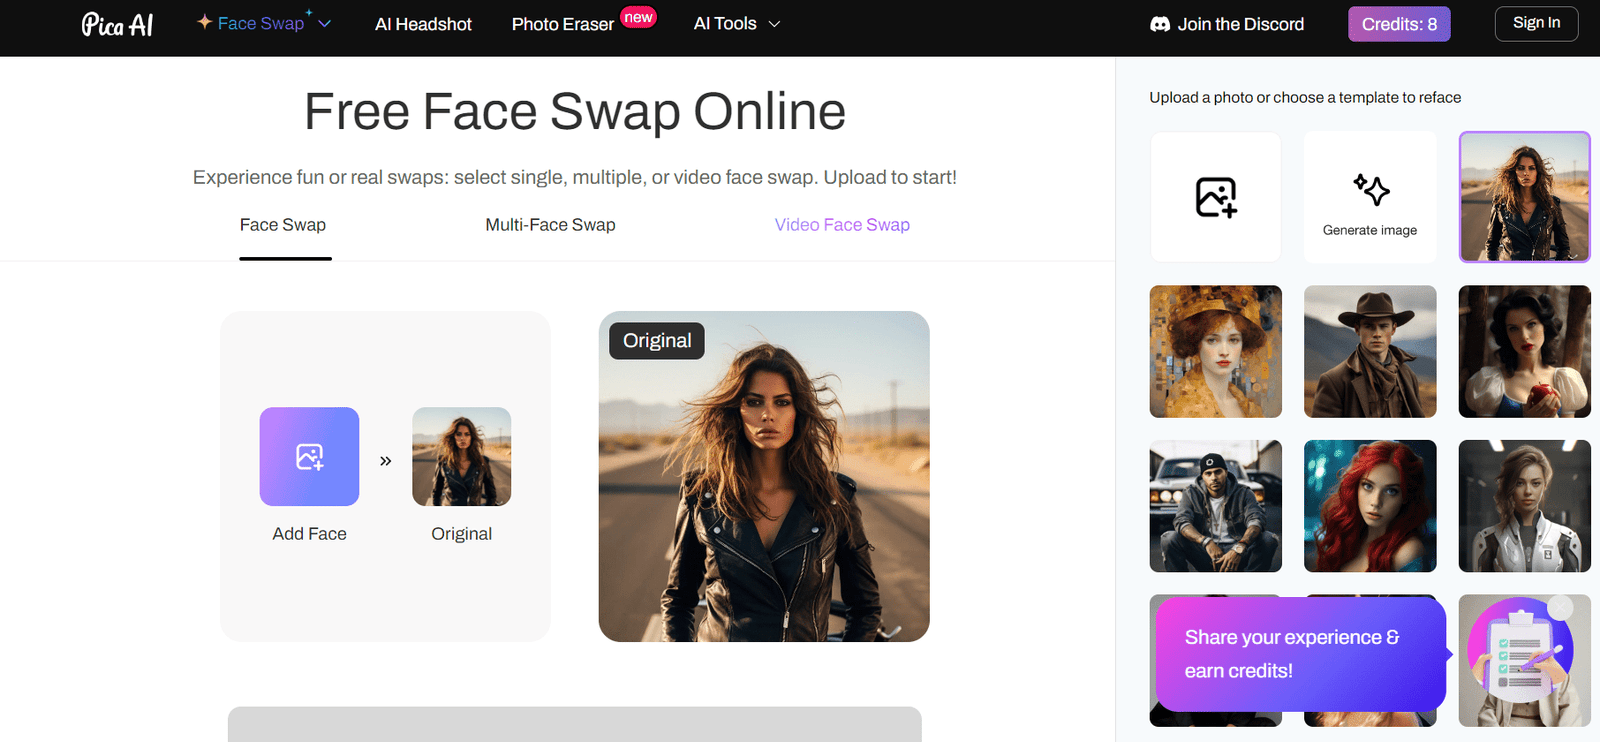This screenshot has width=1600, height=742.
Task: Click the Credits: 8 button
Action: pos(1399,24)
